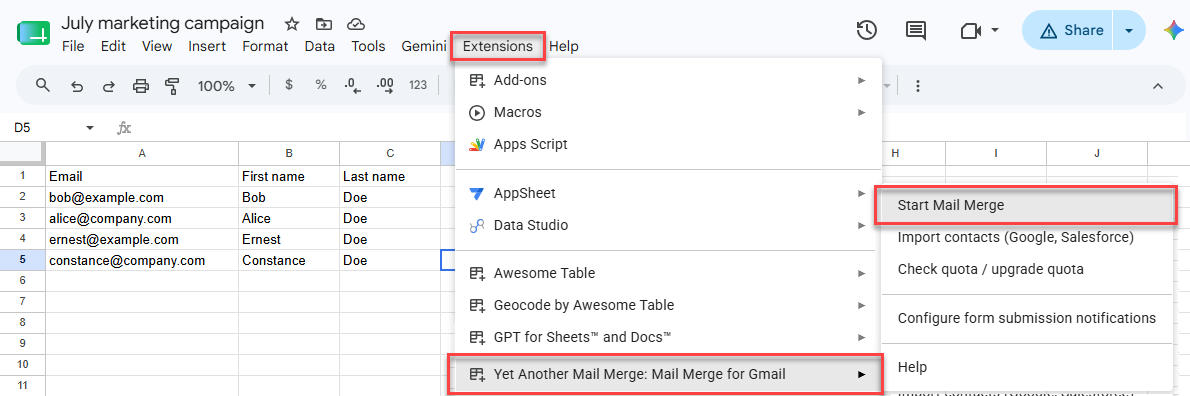Select the cell containing Ernest
The height and width of the screenshot is (396, 1190).
point(289,240)
